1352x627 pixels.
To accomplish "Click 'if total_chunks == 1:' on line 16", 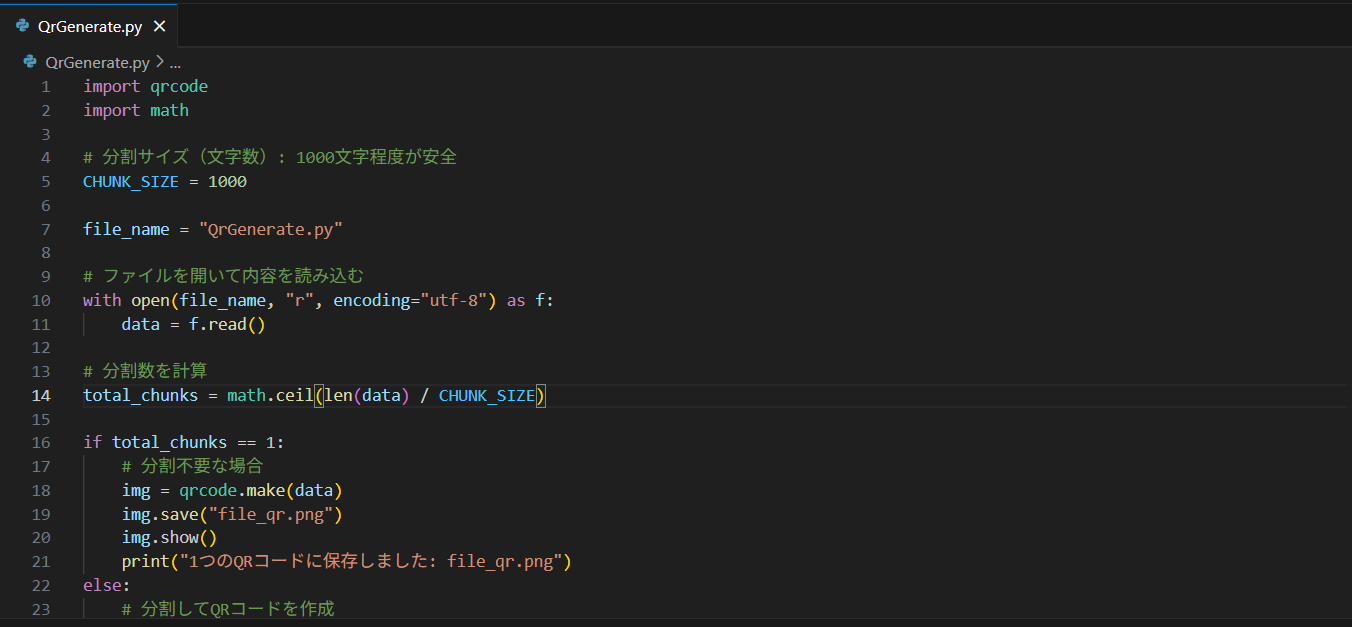I will click(184, 443).
